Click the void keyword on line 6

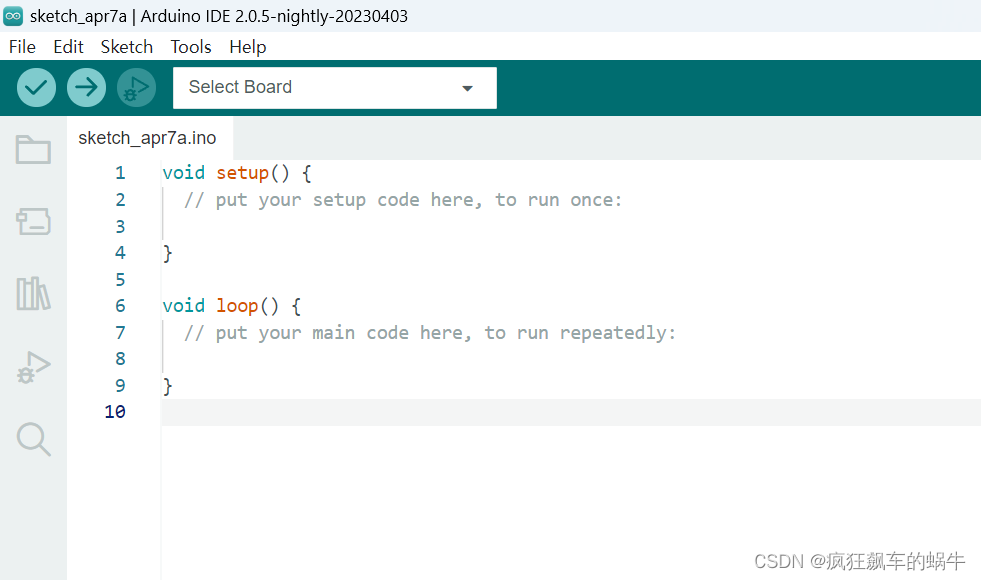[183, 305]
